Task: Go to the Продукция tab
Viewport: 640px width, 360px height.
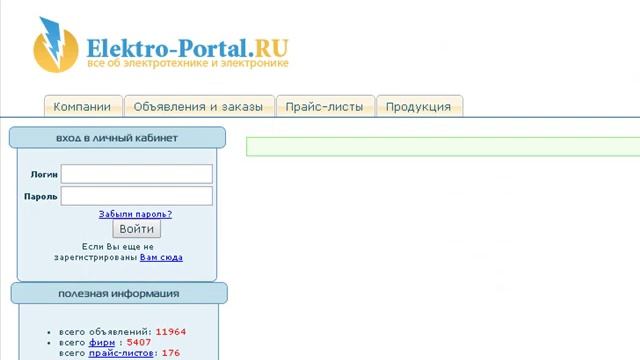Action: (420, 106)
